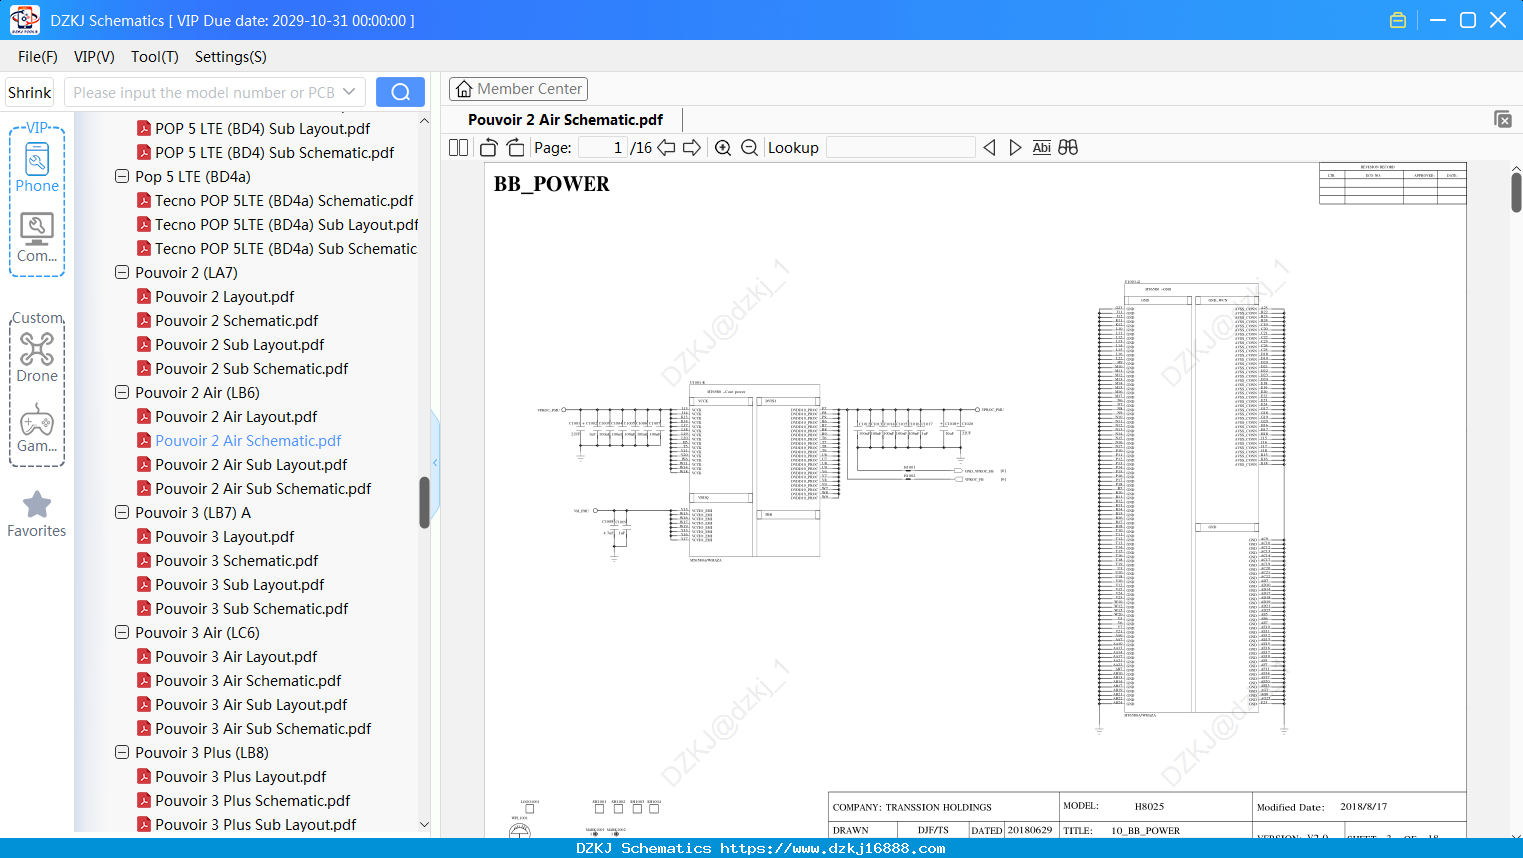Focus the model number search field
This screenshot has width=1523, height=858.
click(203, 92)
